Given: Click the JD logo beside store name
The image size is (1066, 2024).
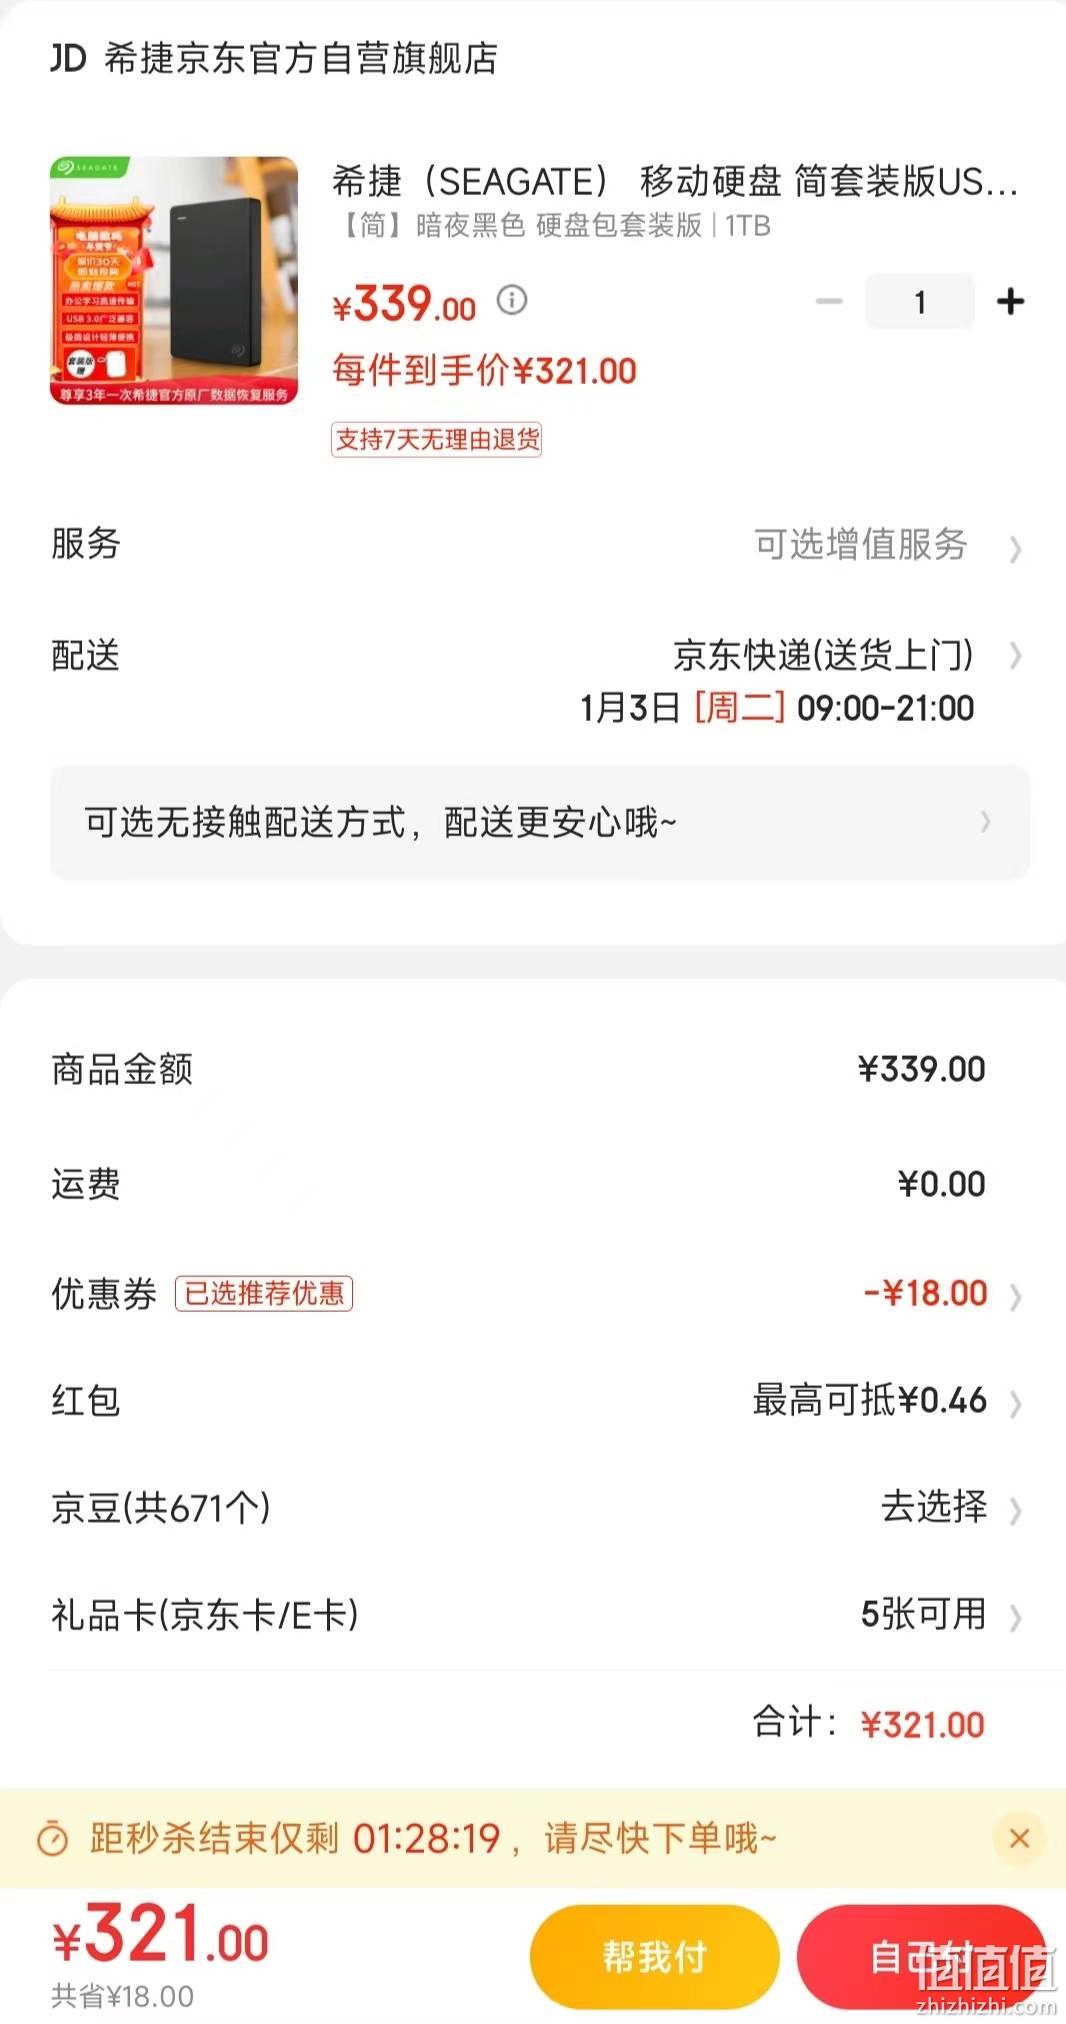Looking at the screenshot, I should point(68,58).
